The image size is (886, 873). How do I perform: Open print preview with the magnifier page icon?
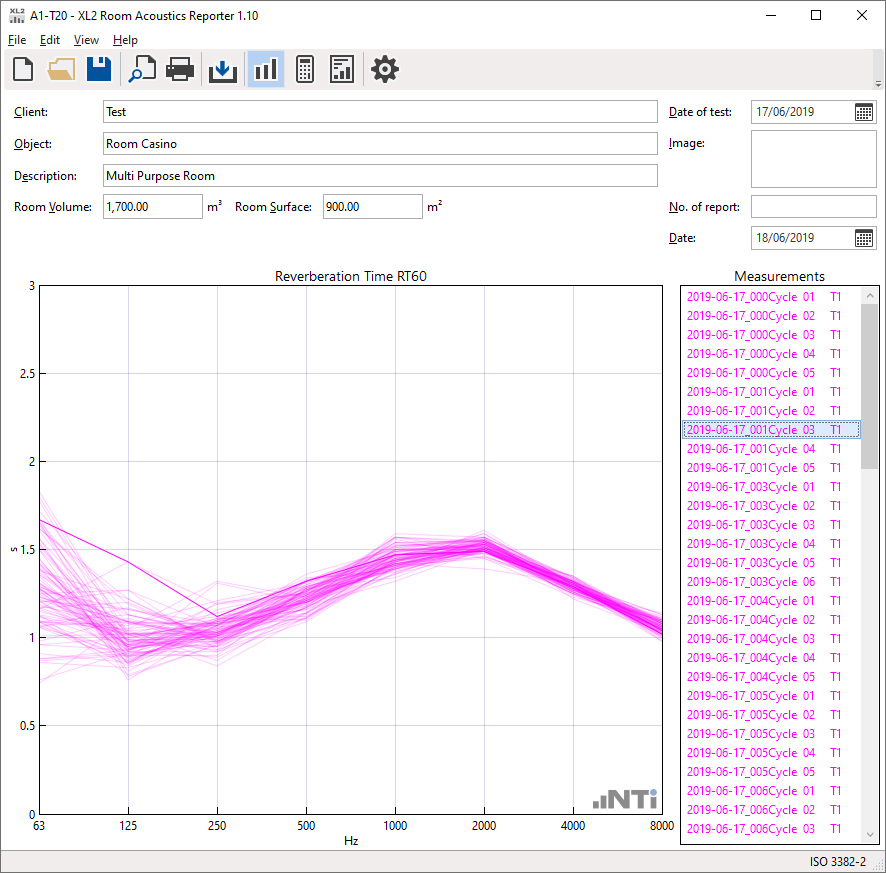(142, 69)
